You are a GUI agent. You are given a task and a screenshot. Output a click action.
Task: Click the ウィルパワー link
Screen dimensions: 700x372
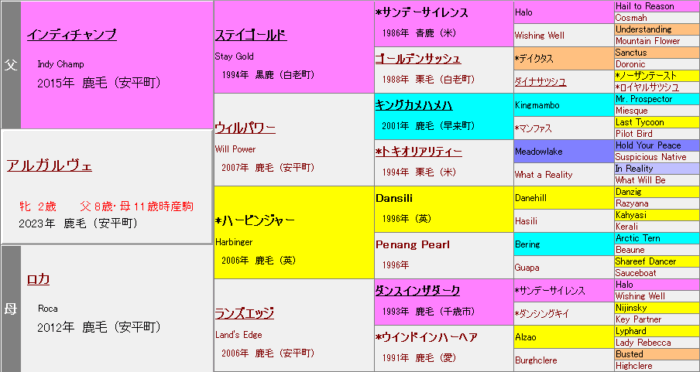pyautogui.click(x=245, y=128)
